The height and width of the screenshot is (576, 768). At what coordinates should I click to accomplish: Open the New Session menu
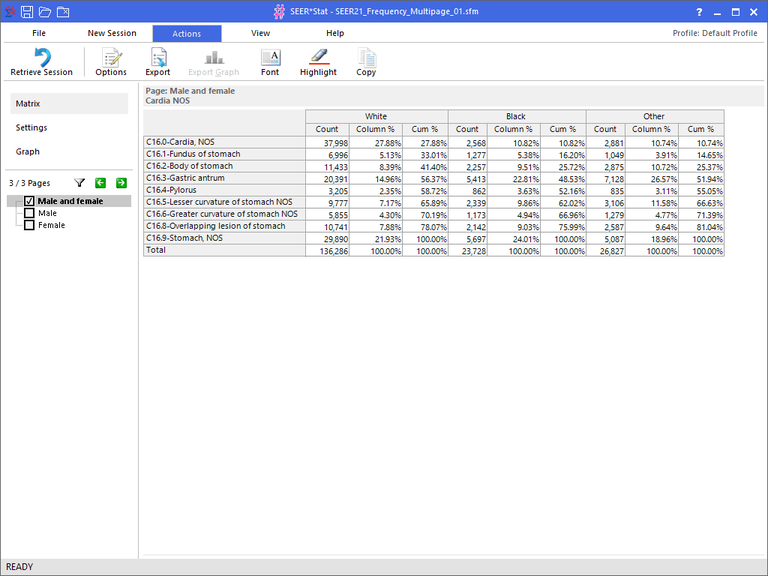pyautogui.click(x=112, y=33)
